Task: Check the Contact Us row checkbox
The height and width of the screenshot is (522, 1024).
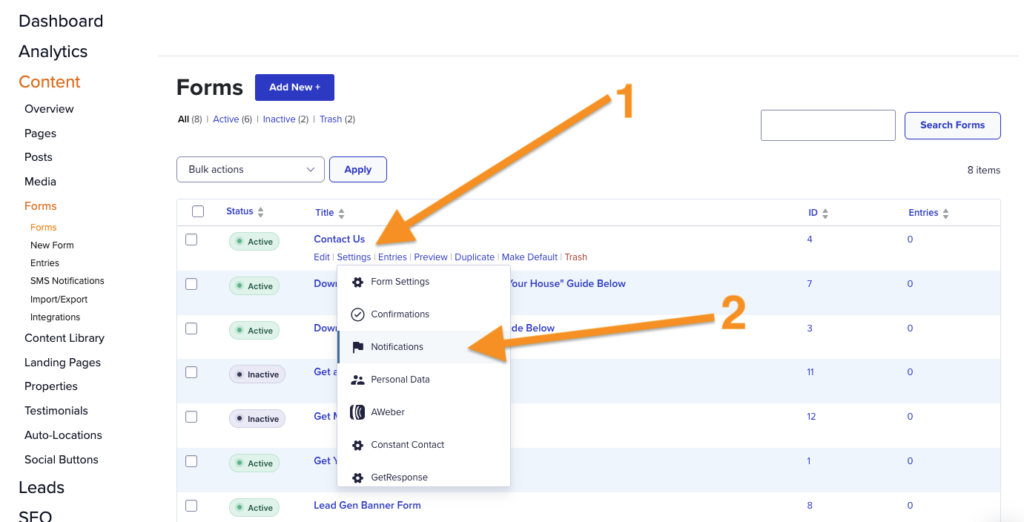Action: click(x=191, y=240)
